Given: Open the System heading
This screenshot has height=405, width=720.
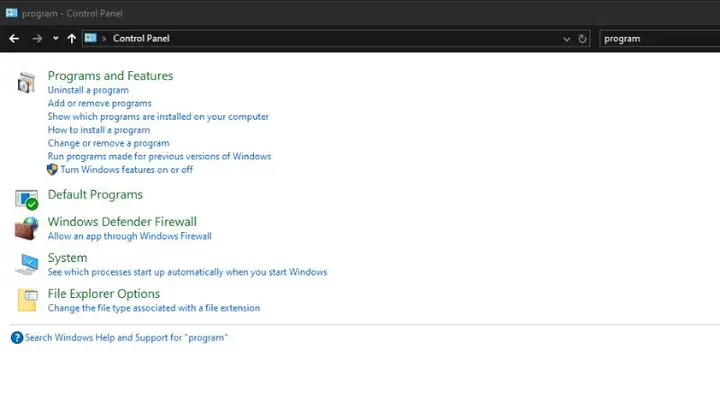Looking at the screenshot, I should pyautogui.click(x=68, y=258).
